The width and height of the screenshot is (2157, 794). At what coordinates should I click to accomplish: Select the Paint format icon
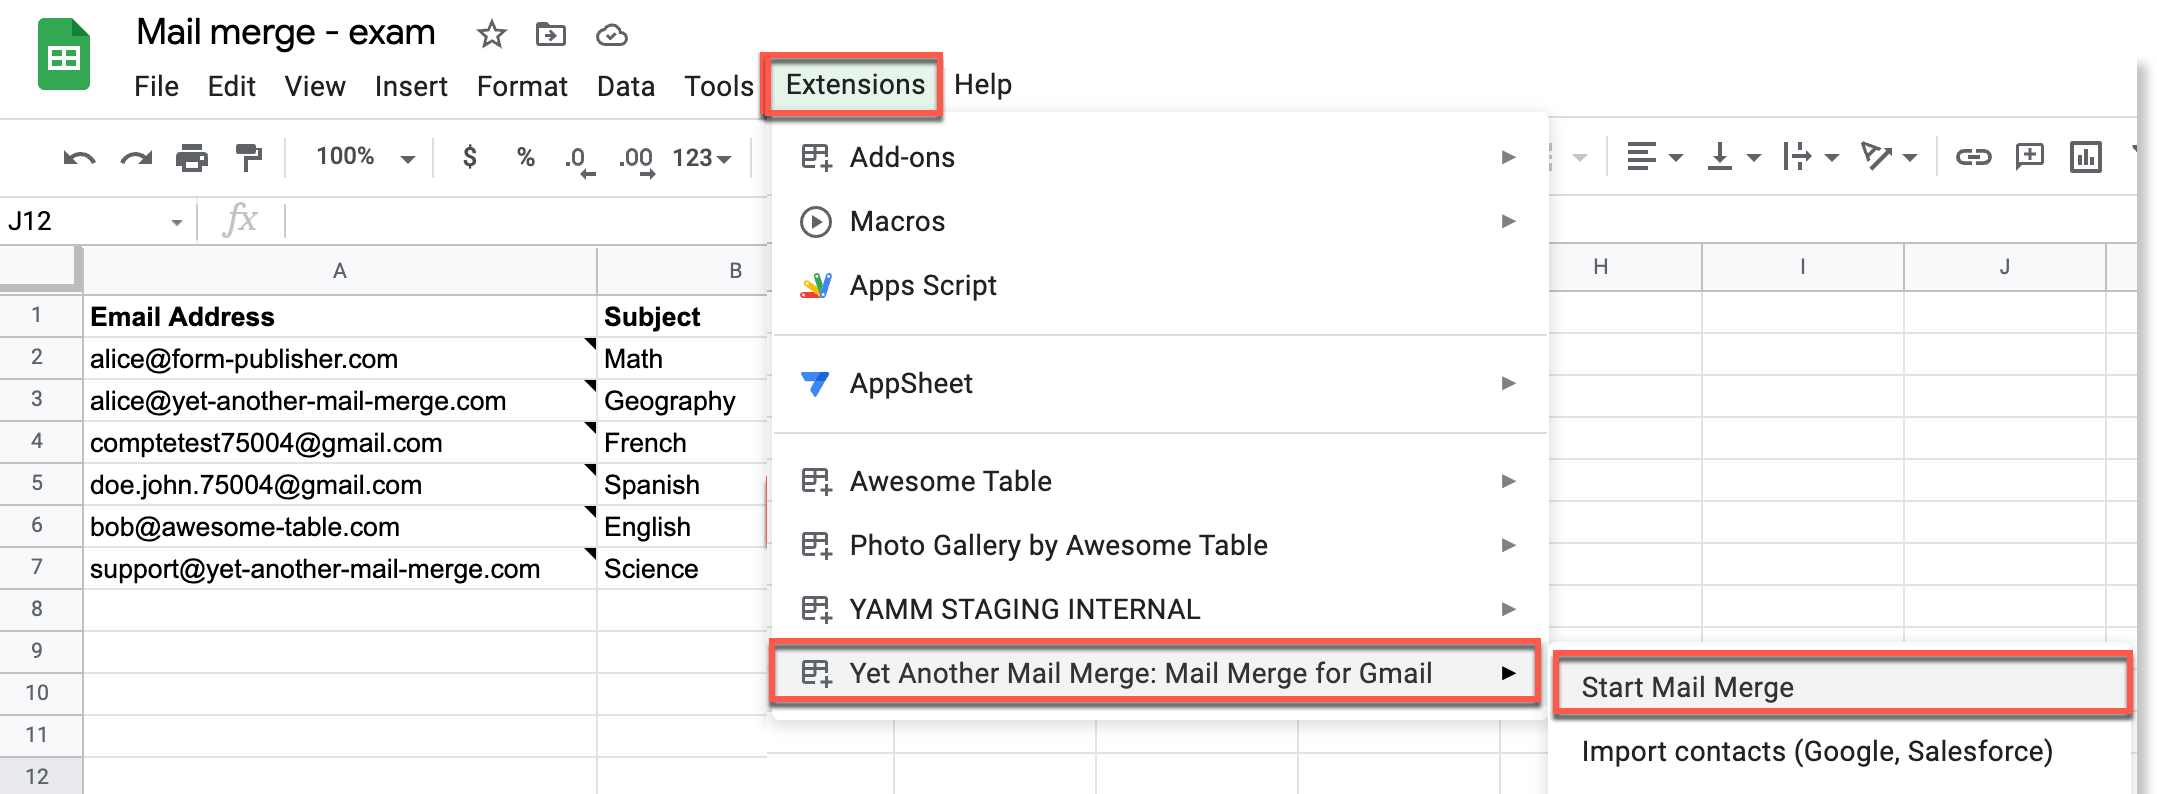click(x=248, y=158)
